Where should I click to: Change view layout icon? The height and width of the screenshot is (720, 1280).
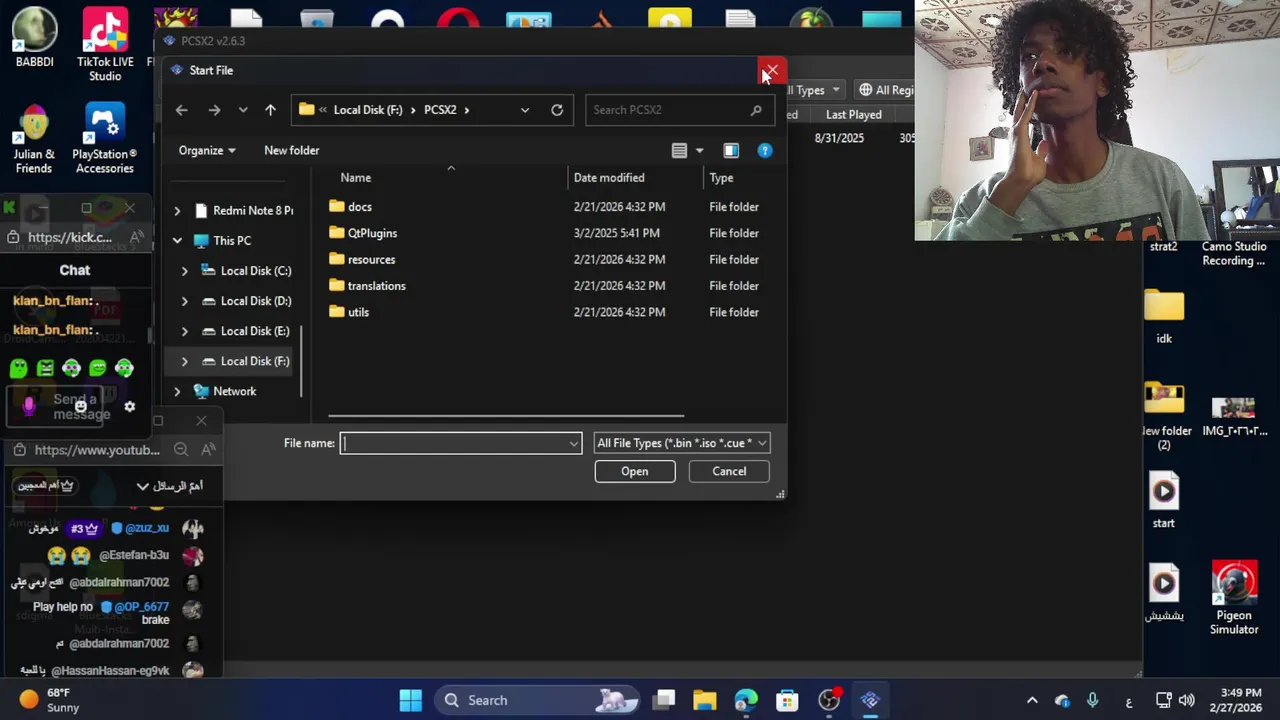point(679,150)
